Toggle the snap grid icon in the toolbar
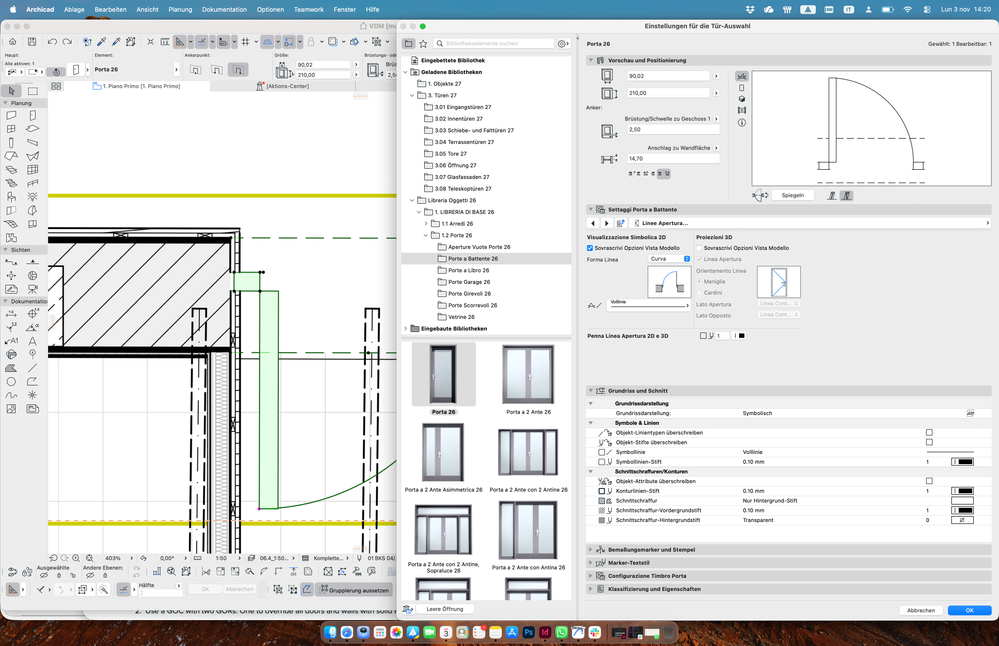 [x=246, y=41]
